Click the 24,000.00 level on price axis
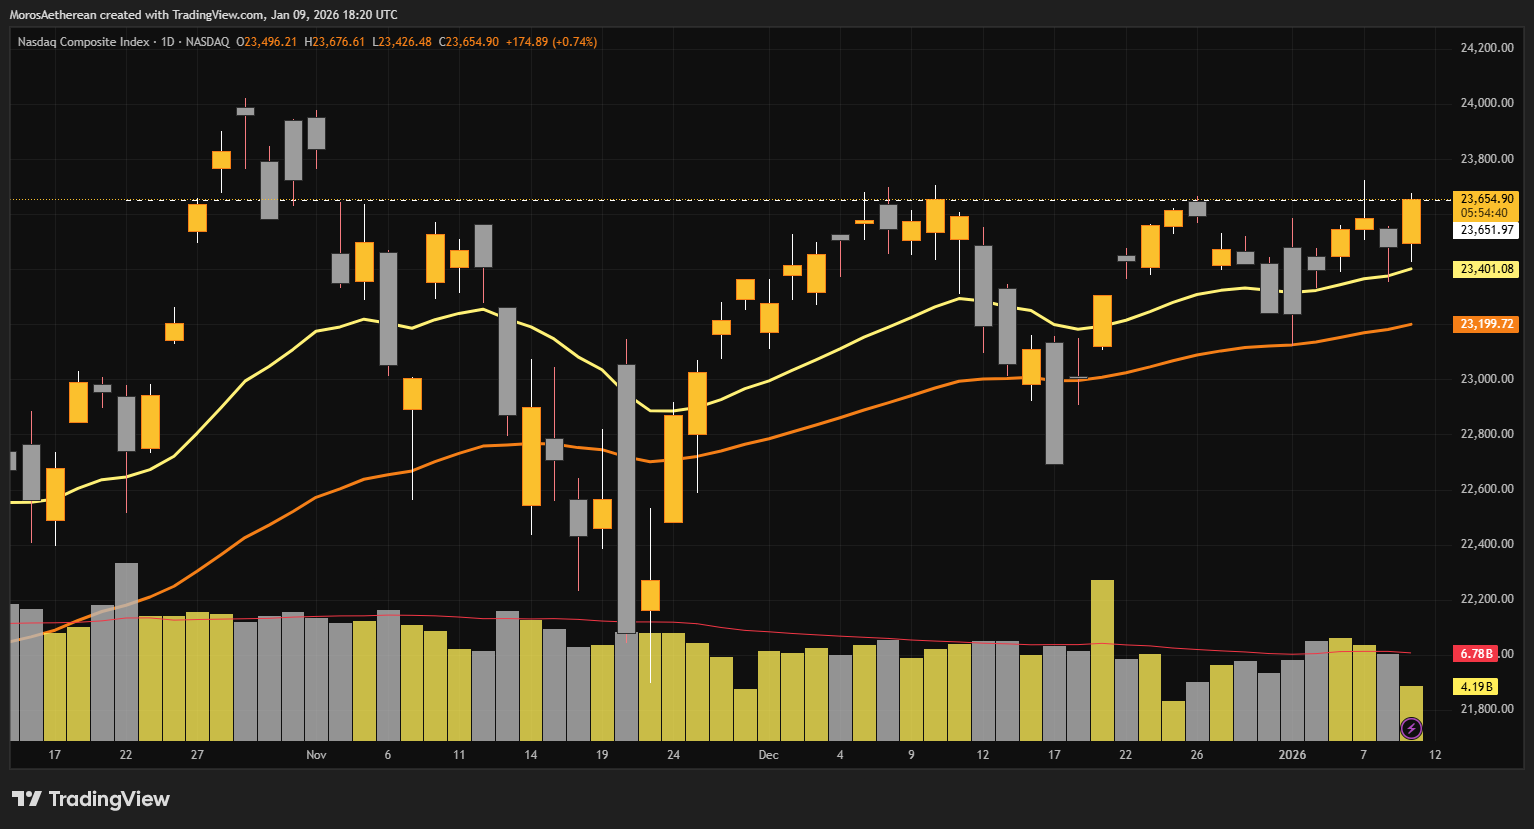1534x829 pixels. (x=1486, y=103)
